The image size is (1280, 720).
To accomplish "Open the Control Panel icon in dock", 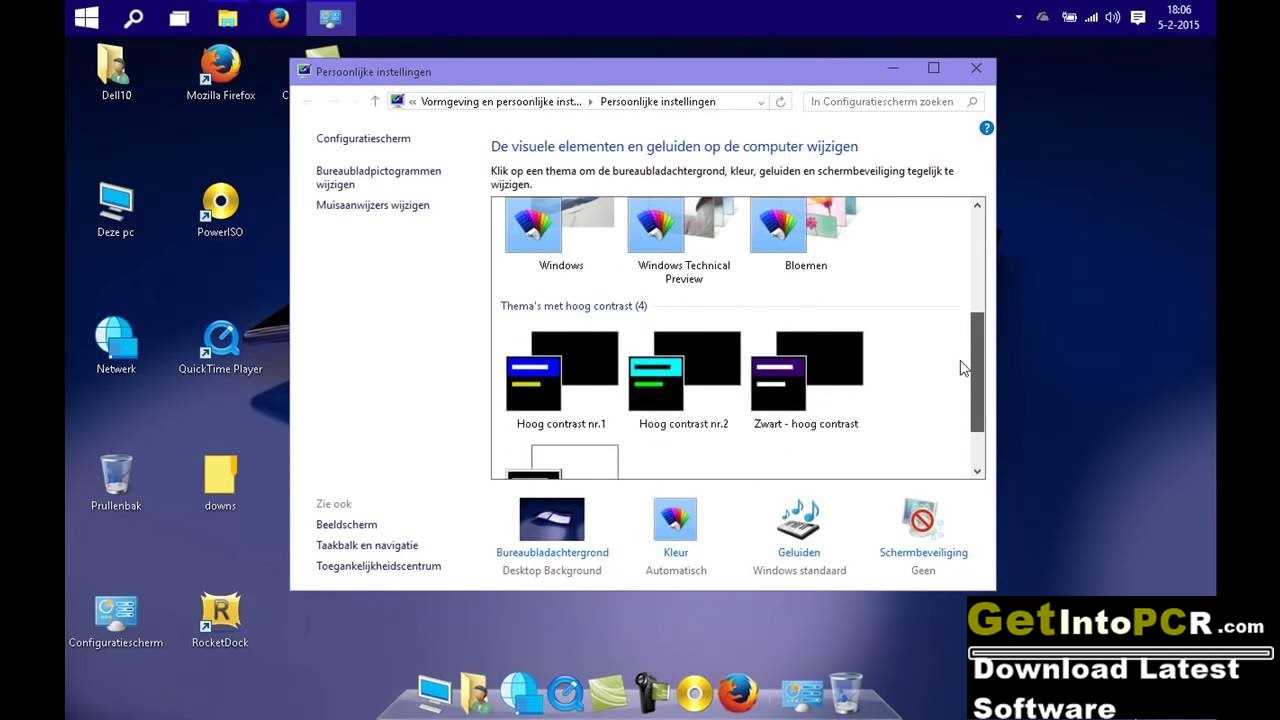I will tap(802, 693).
